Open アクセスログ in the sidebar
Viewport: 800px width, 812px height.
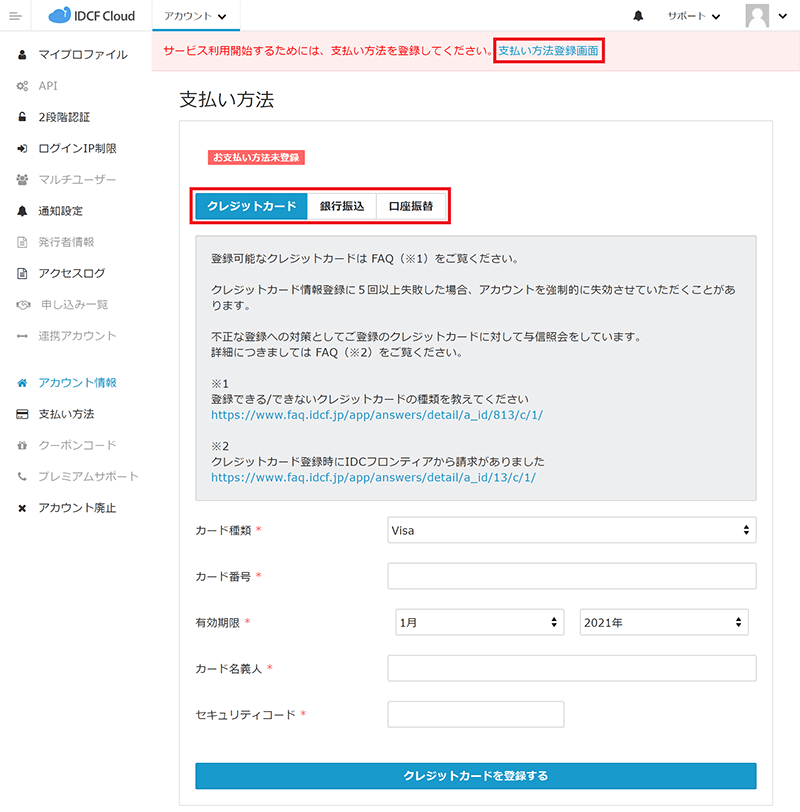click(x=71, y=273)
